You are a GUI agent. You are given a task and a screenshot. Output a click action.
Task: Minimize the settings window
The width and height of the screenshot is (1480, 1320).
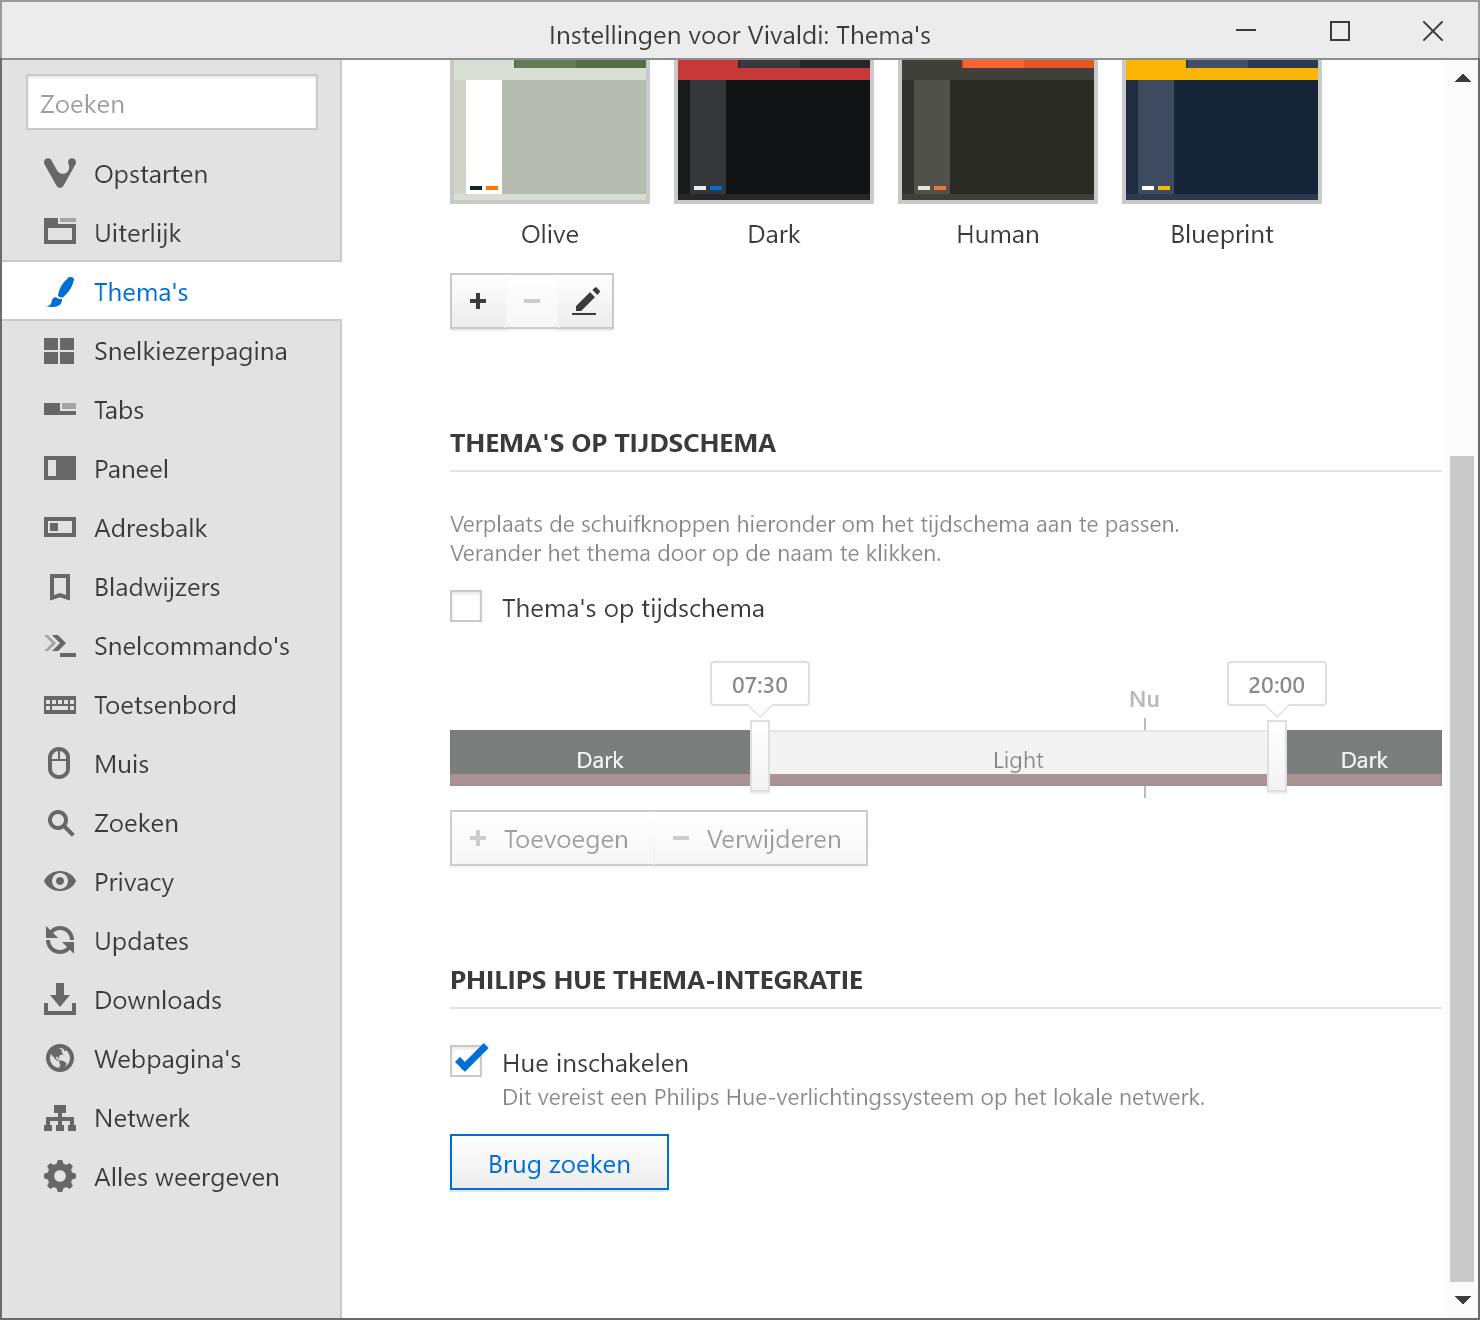(x=1246, y=32)
